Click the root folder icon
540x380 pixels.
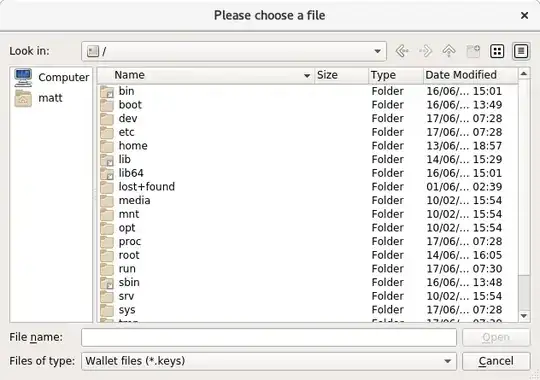point(107,255)
